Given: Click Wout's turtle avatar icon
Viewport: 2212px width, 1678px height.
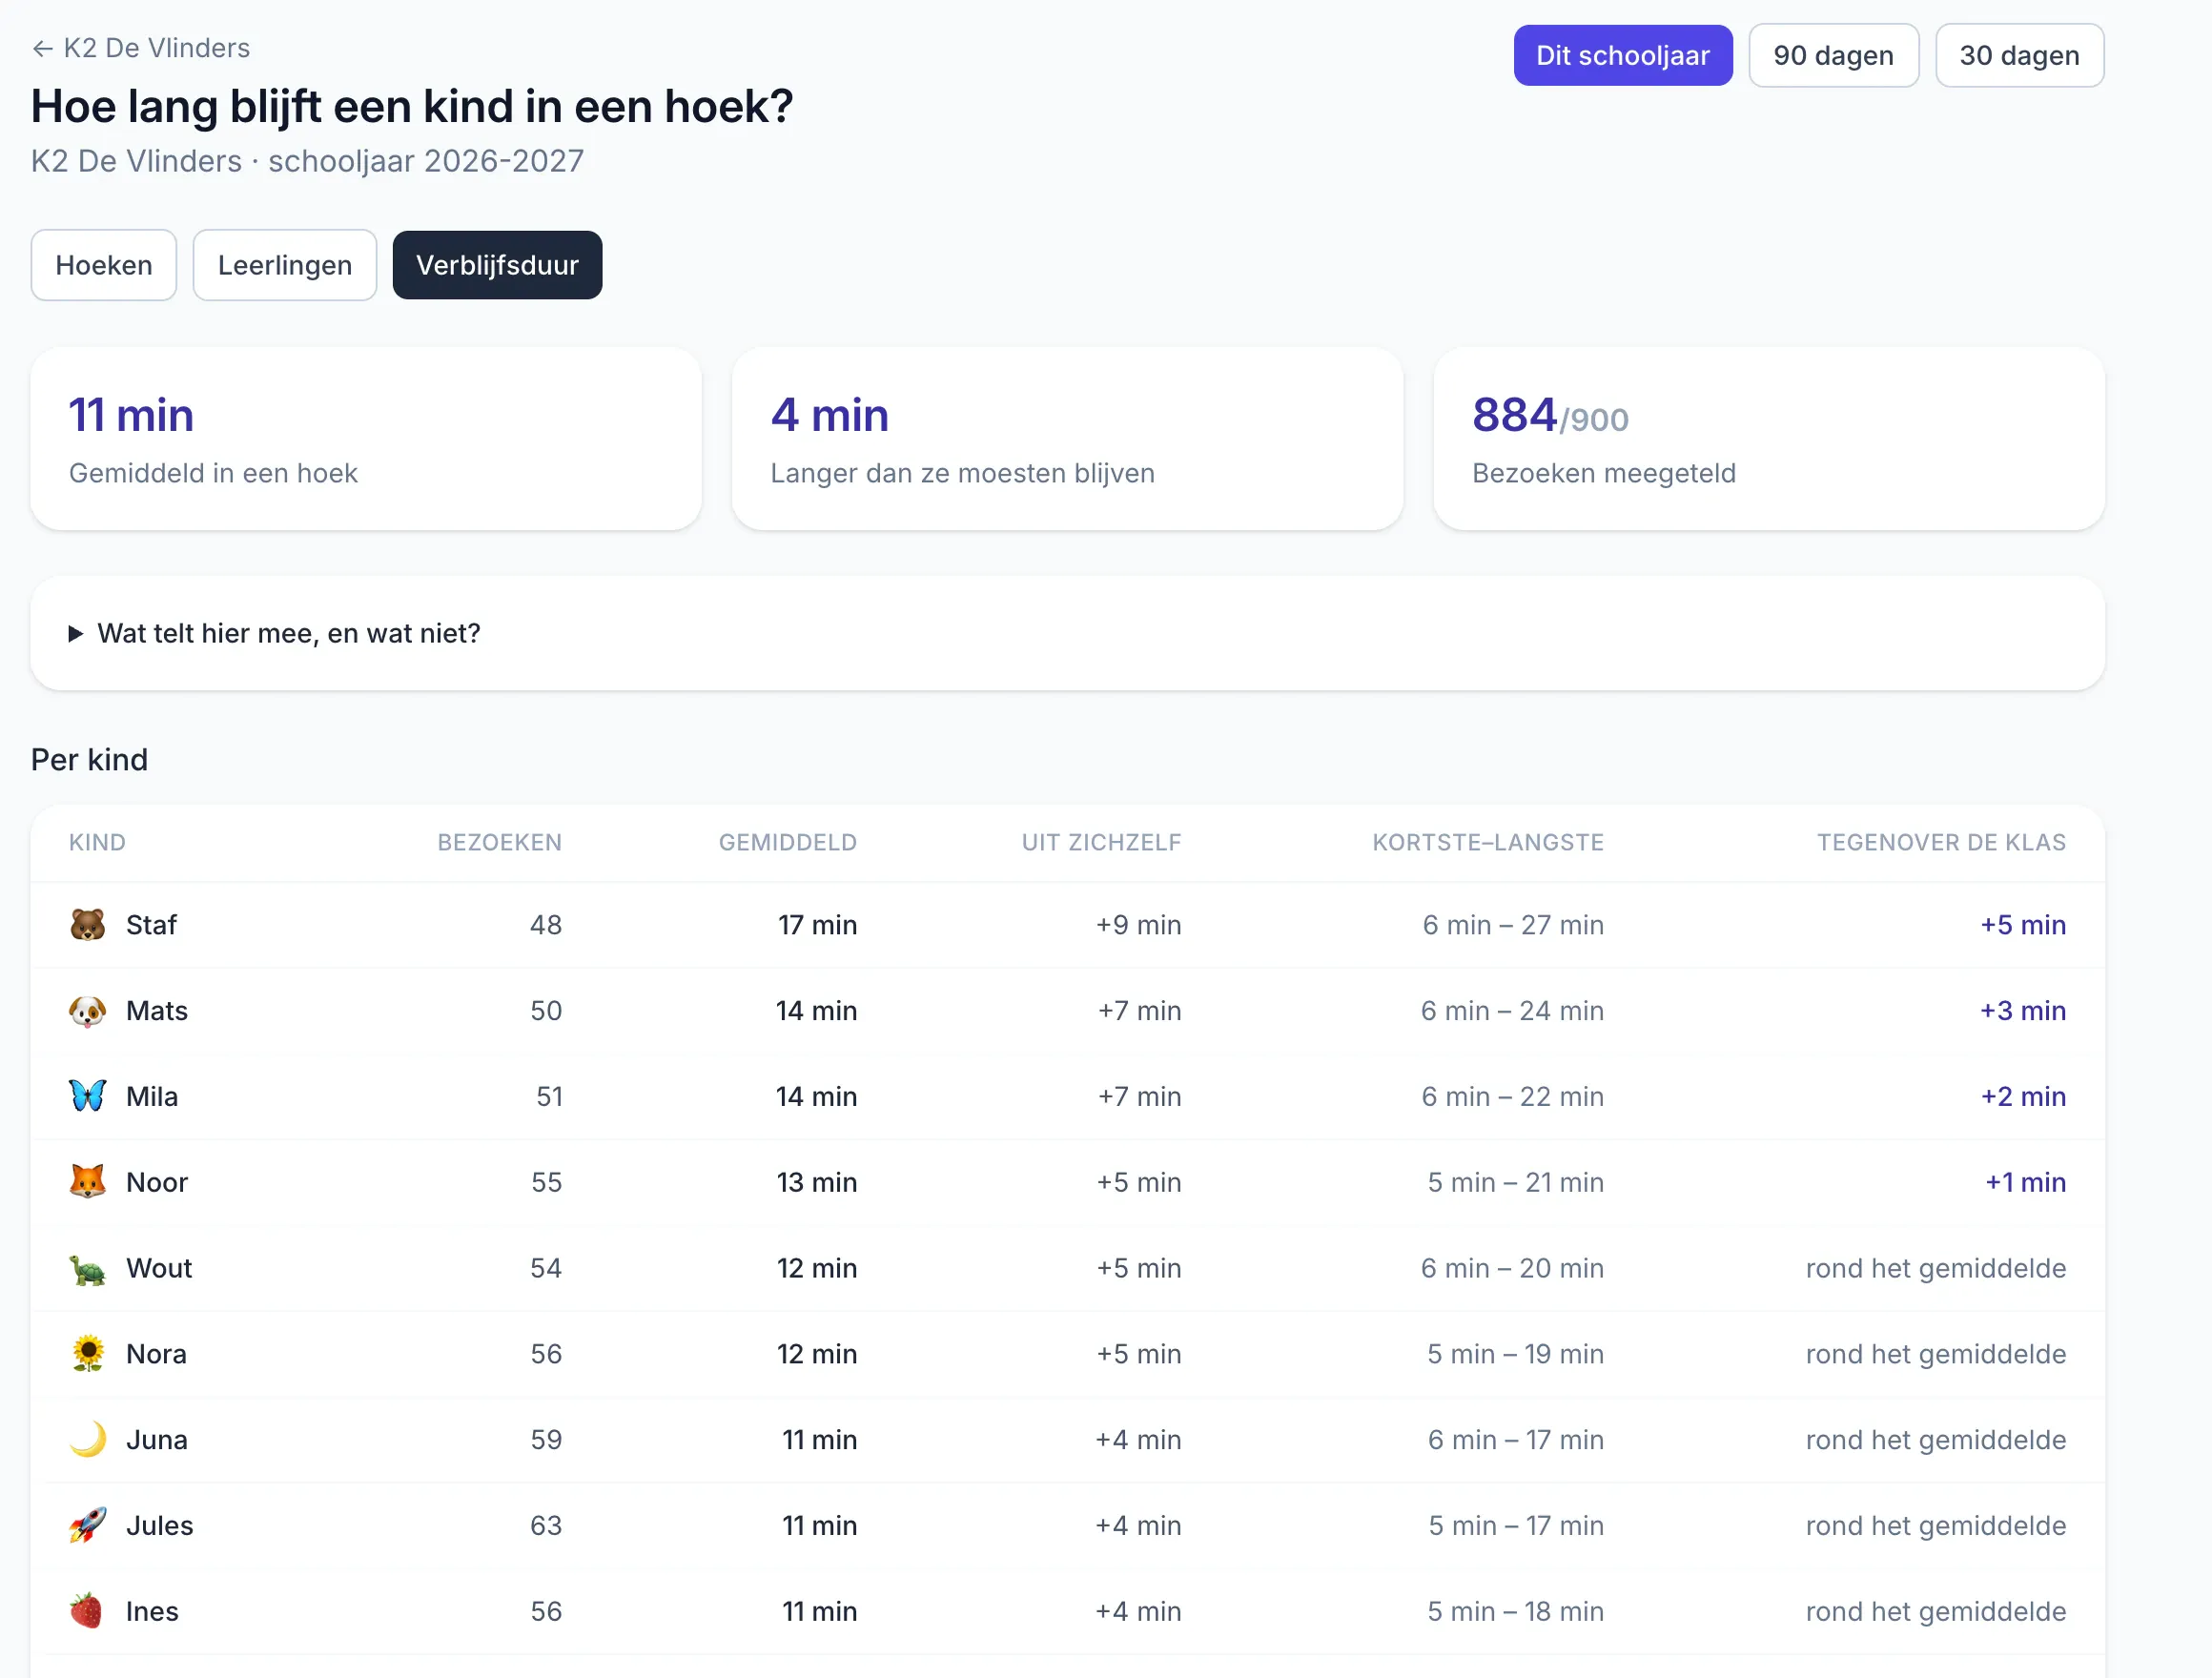Looking at the screenshot, I should (88, 1268).
